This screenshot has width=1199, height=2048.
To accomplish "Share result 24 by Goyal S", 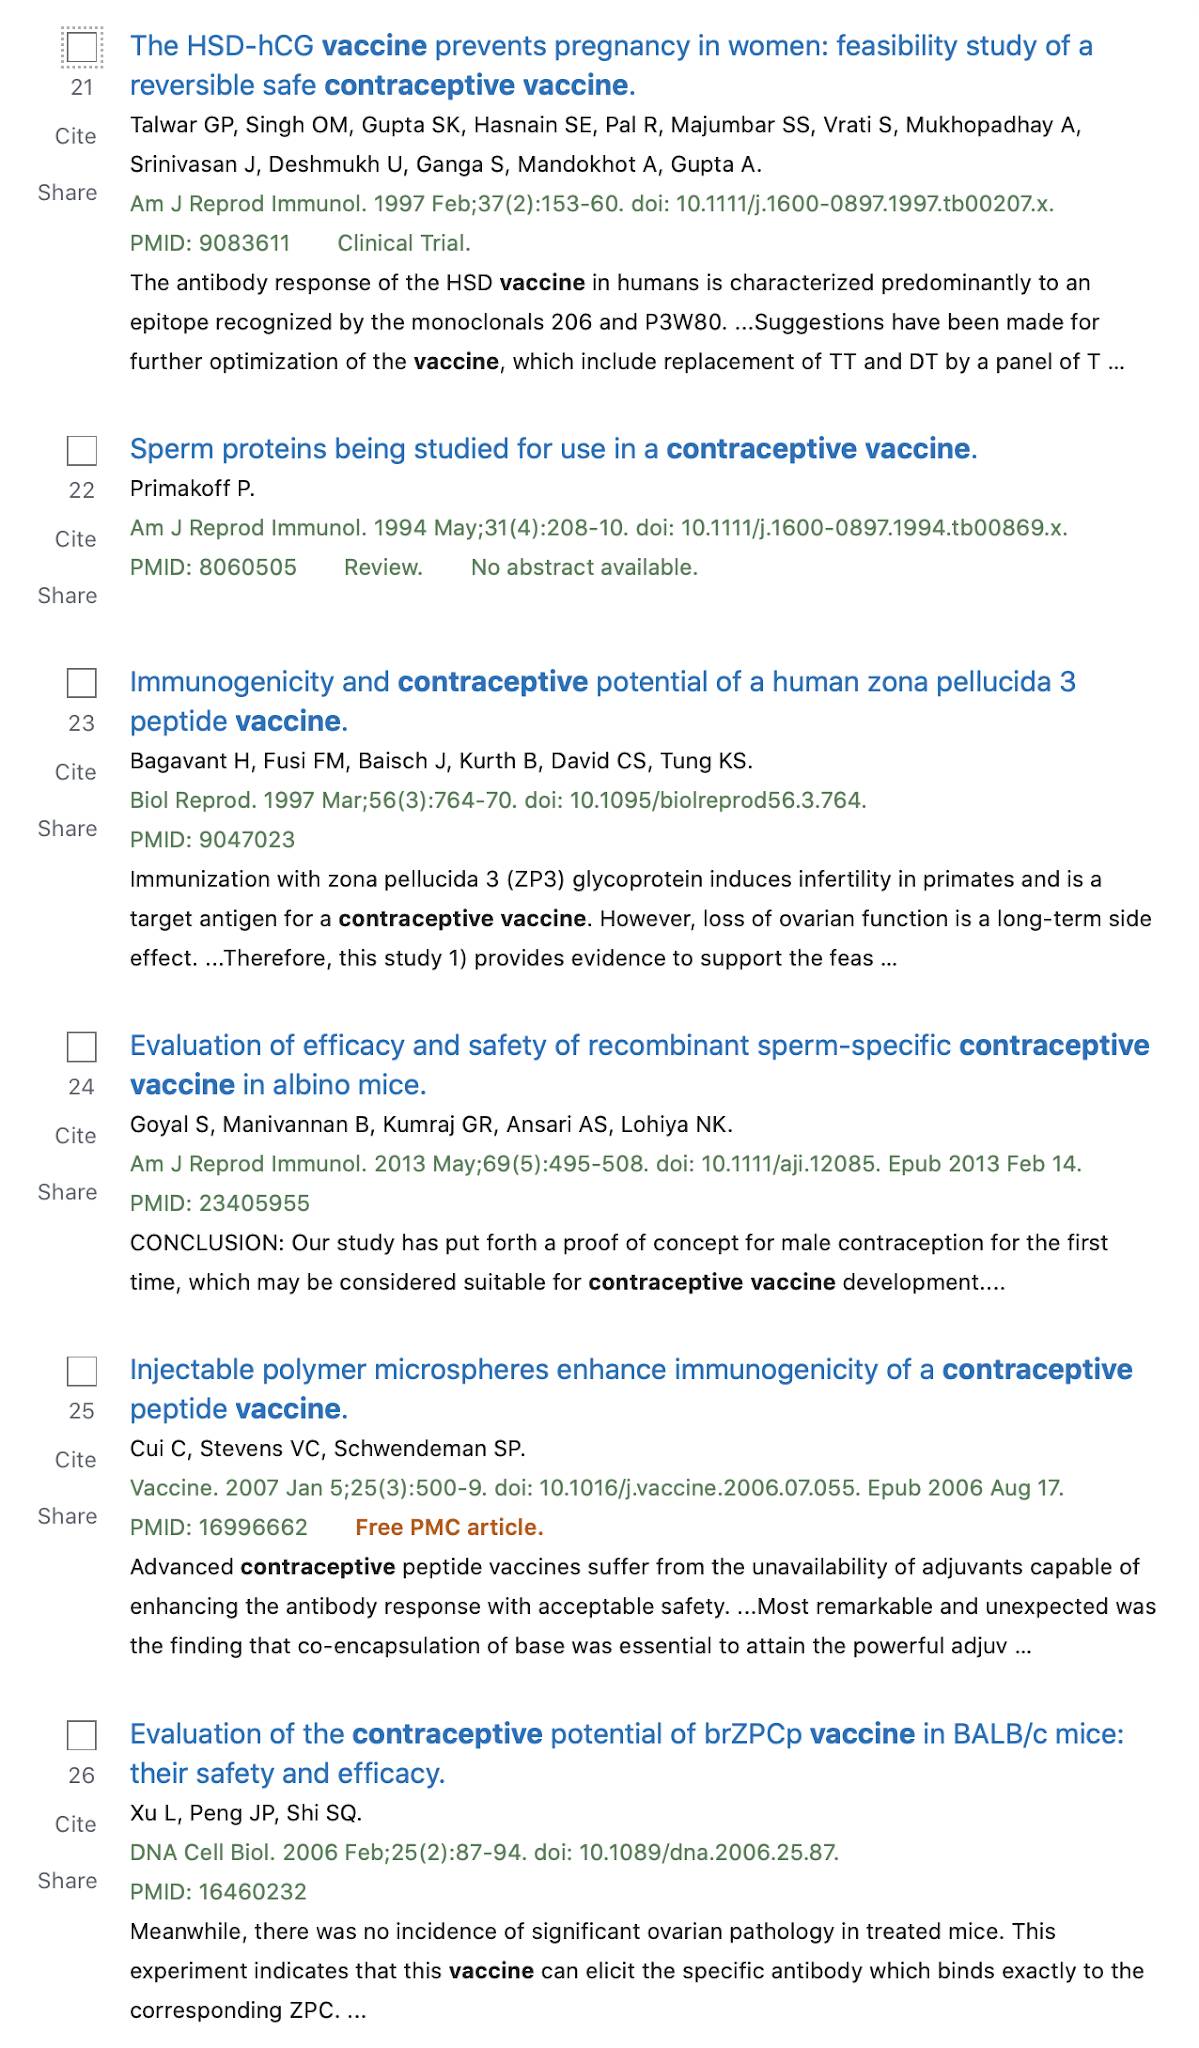I will coord(68,1192).
